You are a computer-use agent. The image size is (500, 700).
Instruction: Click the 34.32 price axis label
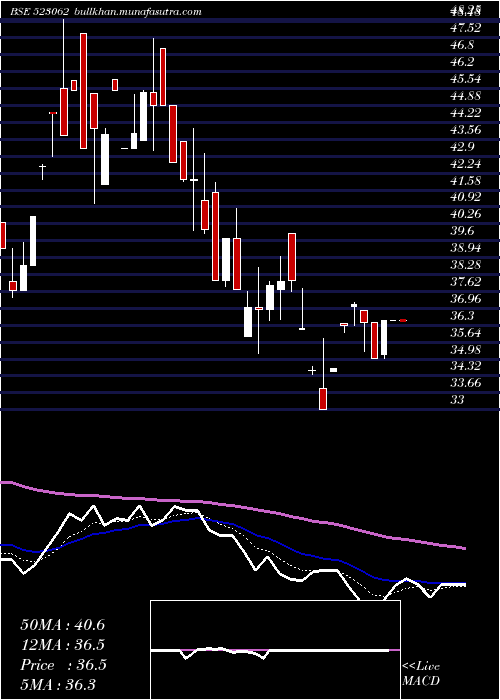466,366
